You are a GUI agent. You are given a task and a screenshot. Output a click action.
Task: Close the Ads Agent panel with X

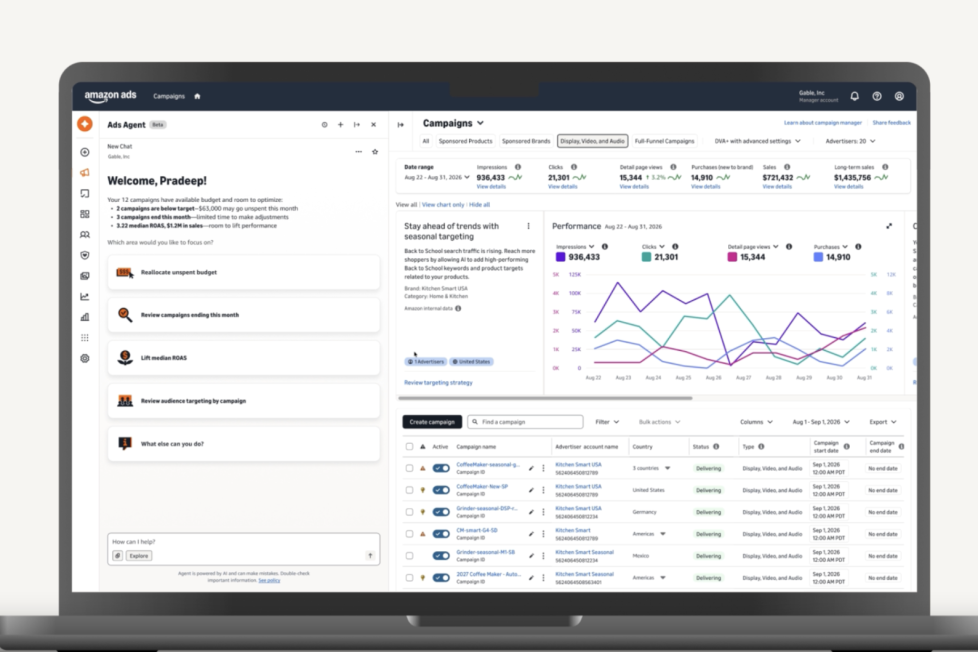click(374, 125)
